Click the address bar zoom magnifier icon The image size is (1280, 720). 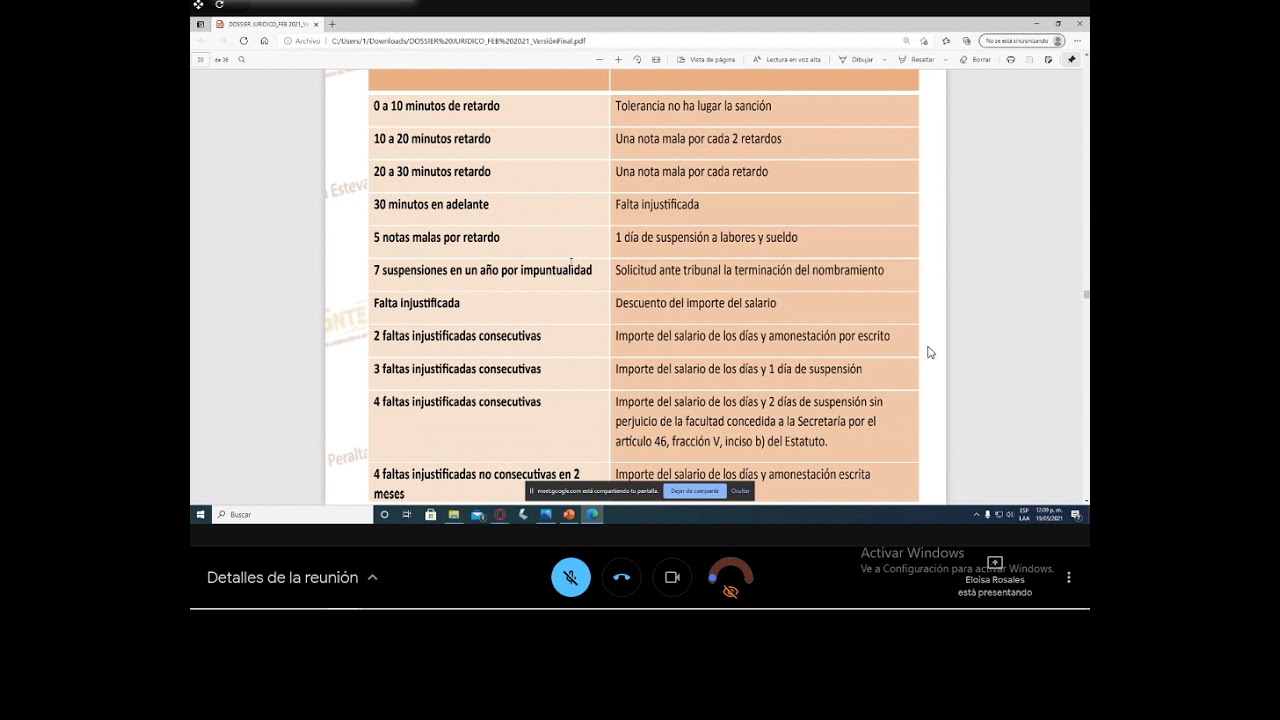pos(906,41)
